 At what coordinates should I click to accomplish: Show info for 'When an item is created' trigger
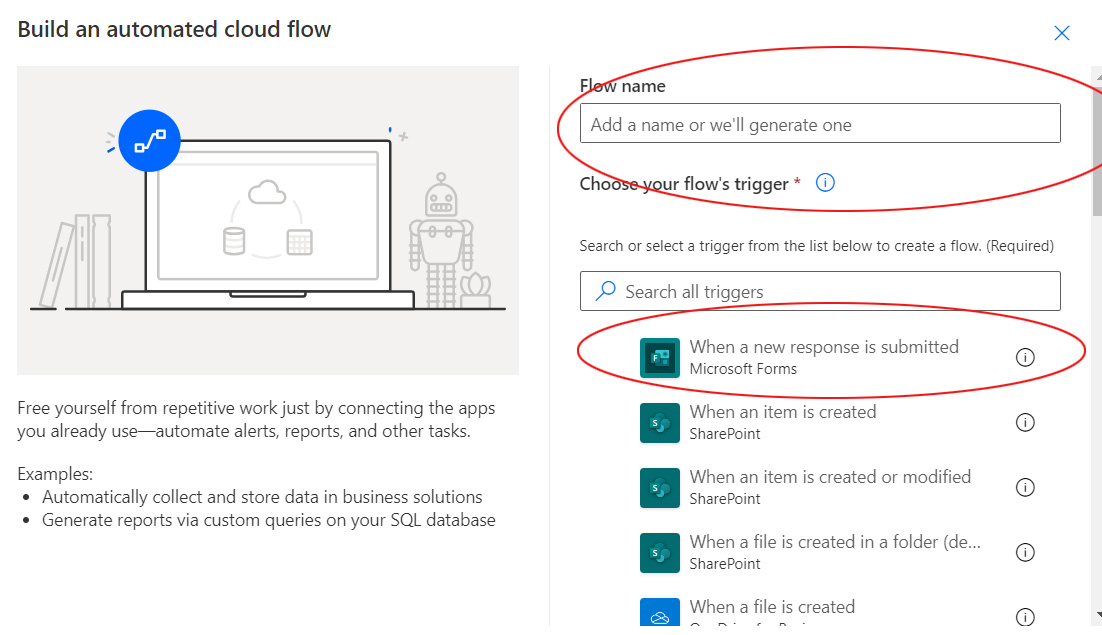coord(1025,423)
